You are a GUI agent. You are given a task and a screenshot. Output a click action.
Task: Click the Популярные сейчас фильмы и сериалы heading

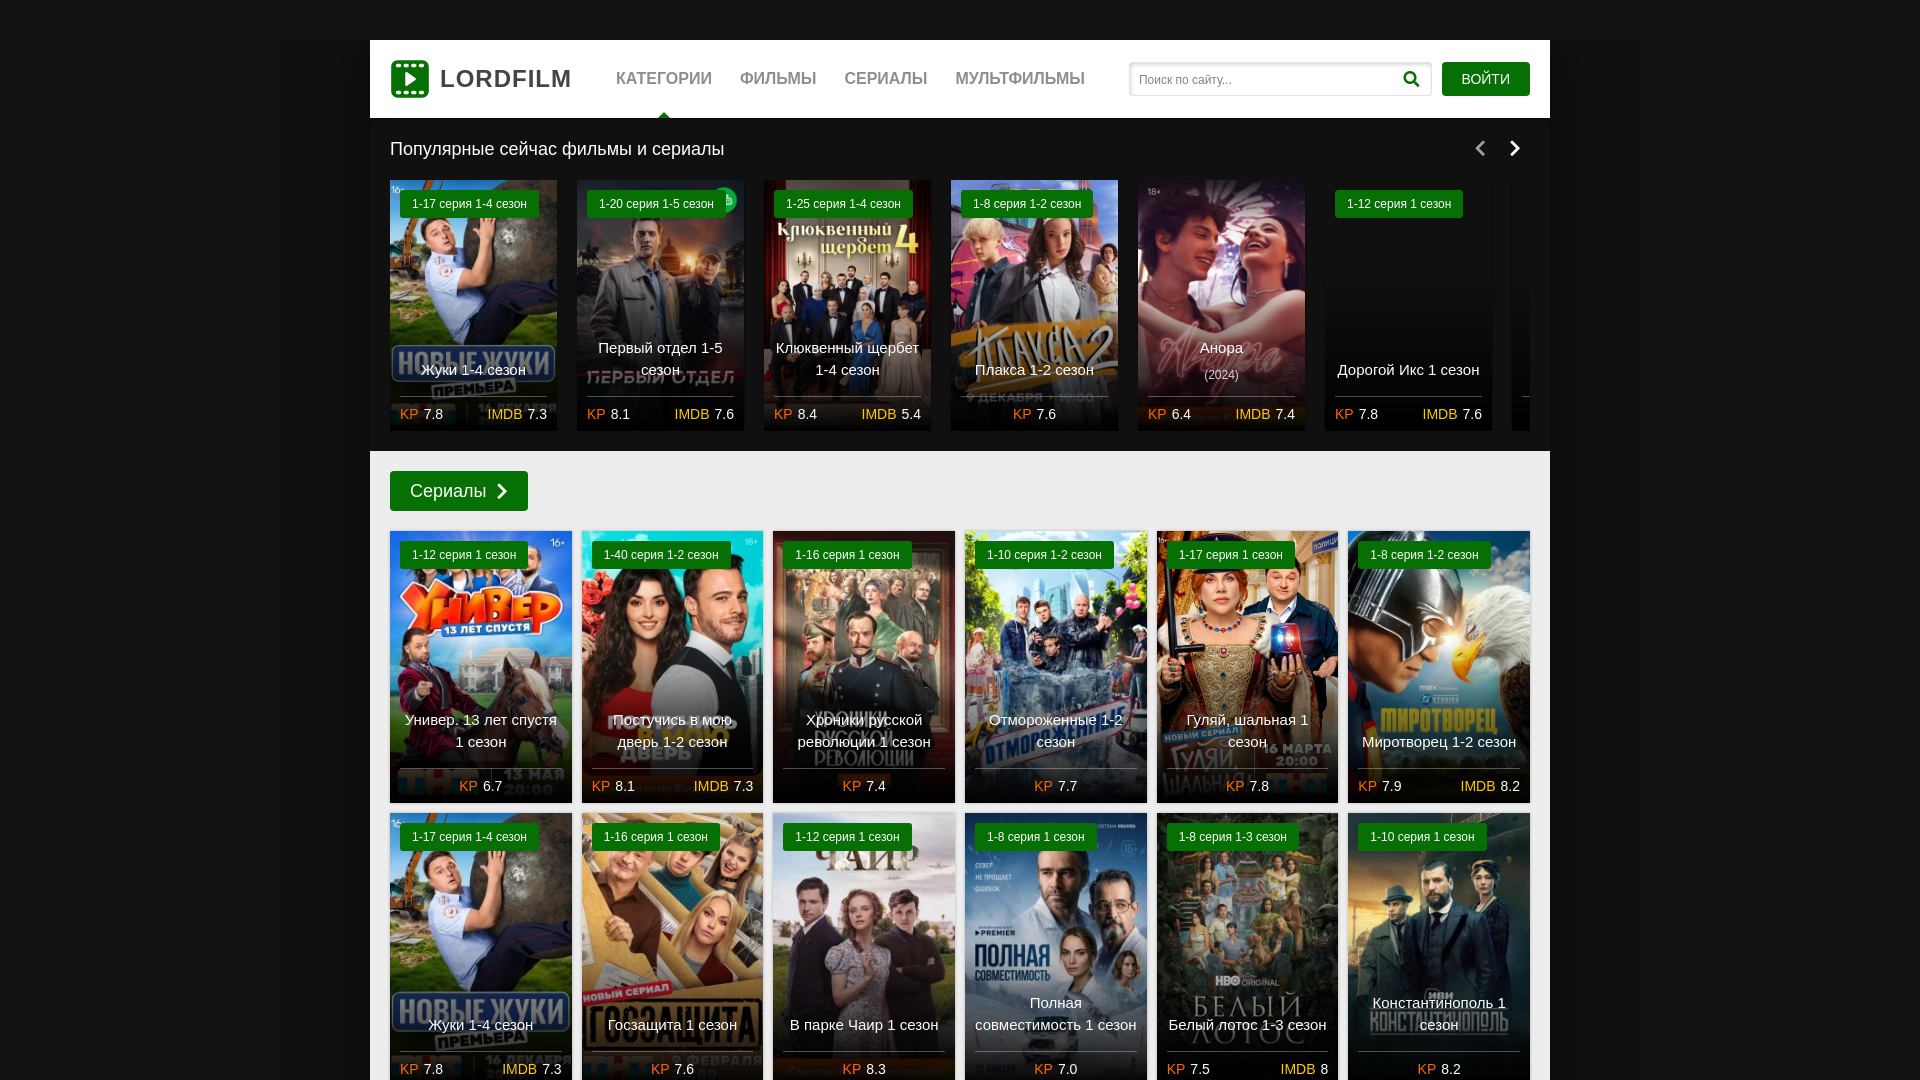[x=557, y=149]
